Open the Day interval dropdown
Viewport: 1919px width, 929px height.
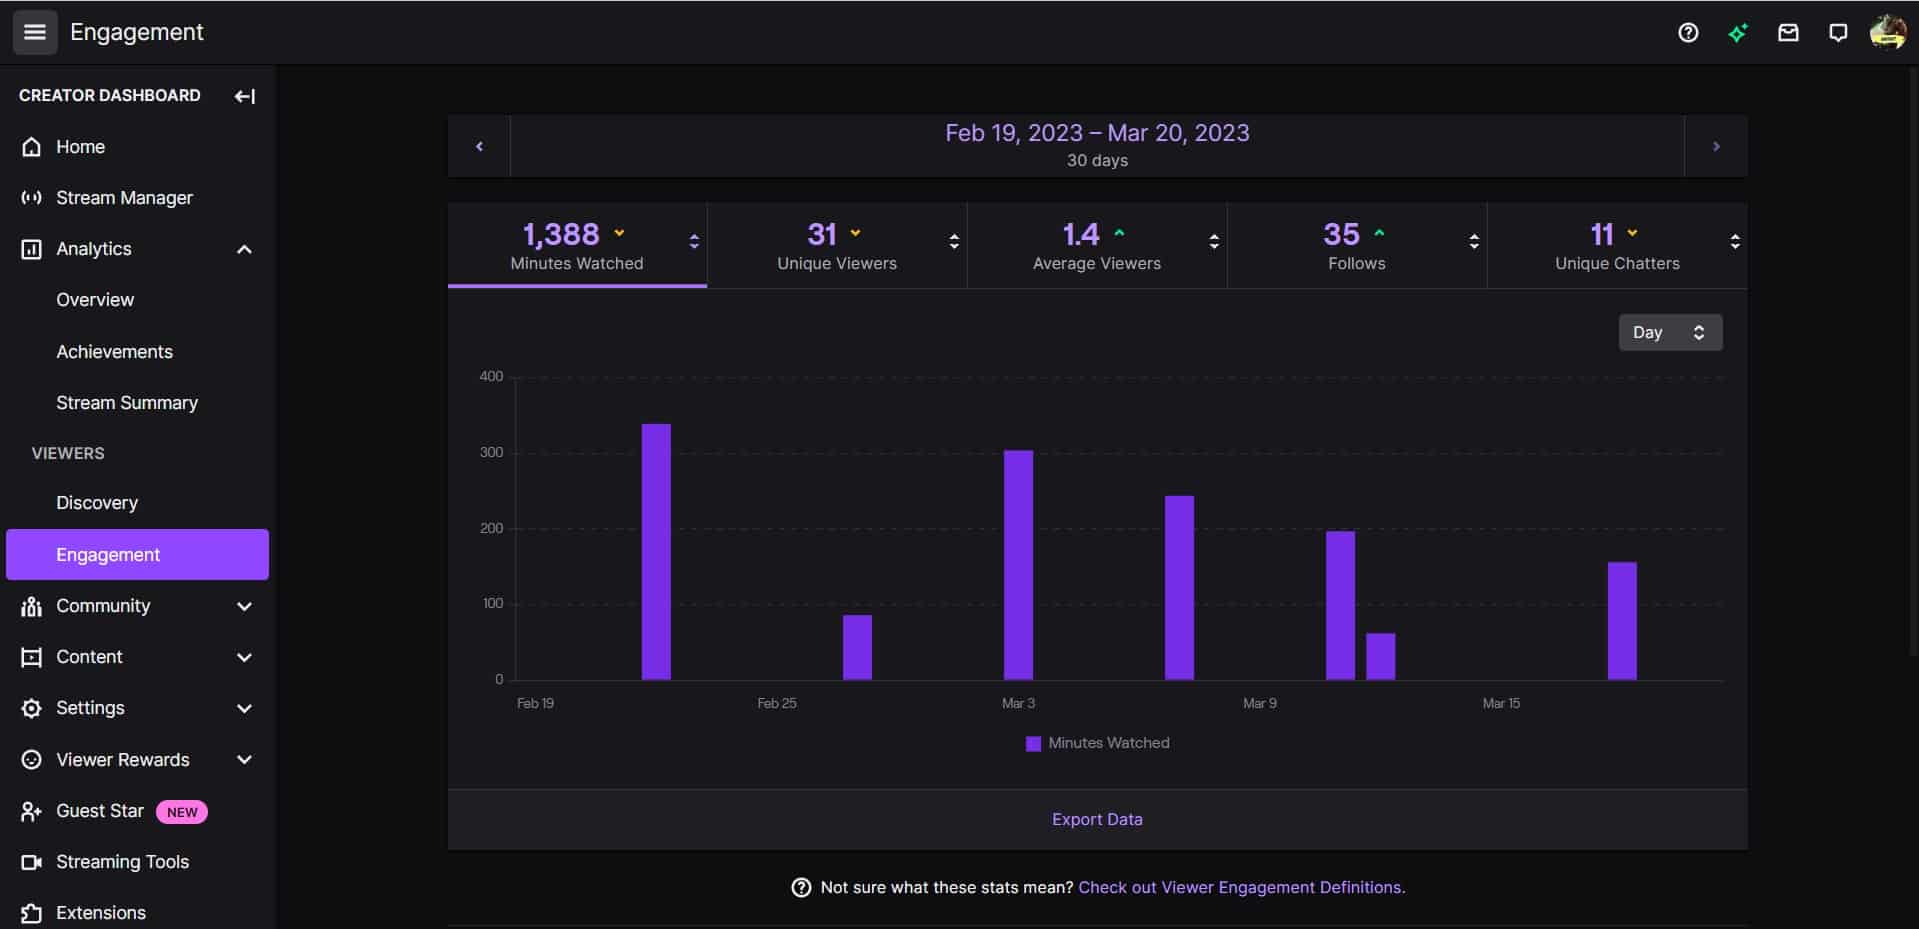click(1670, 332)
